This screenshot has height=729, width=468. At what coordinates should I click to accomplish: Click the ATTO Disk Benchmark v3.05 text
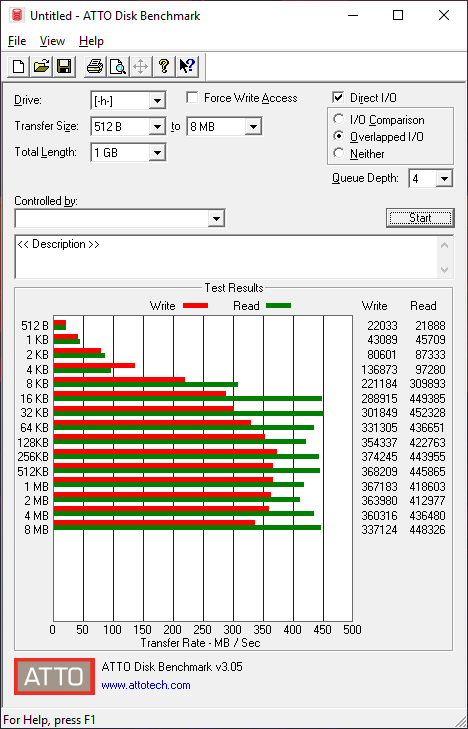click(172, 667)
